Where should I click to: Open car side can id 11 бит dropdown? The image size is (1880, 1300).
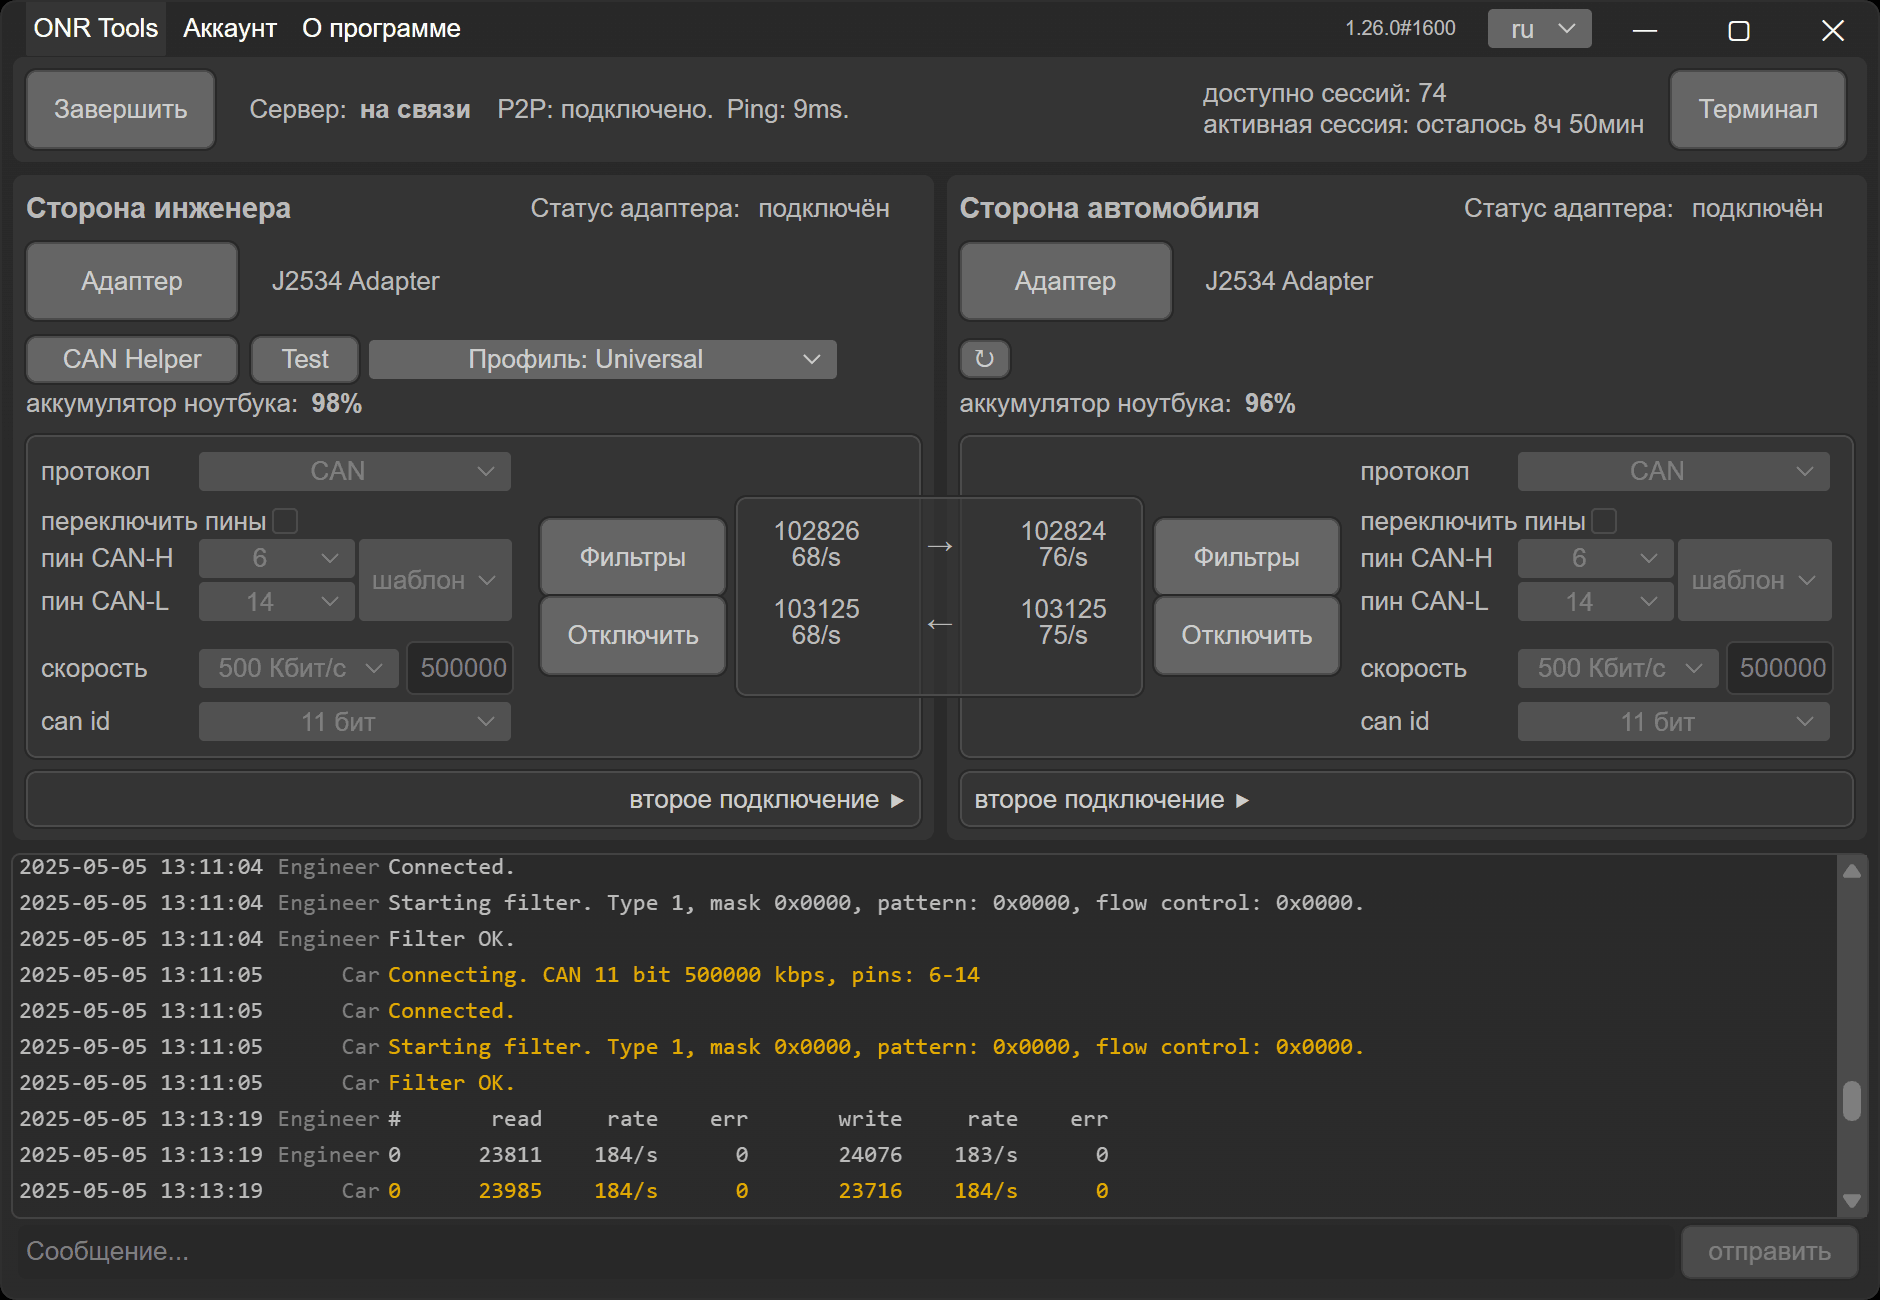(x=1674, y=722)
